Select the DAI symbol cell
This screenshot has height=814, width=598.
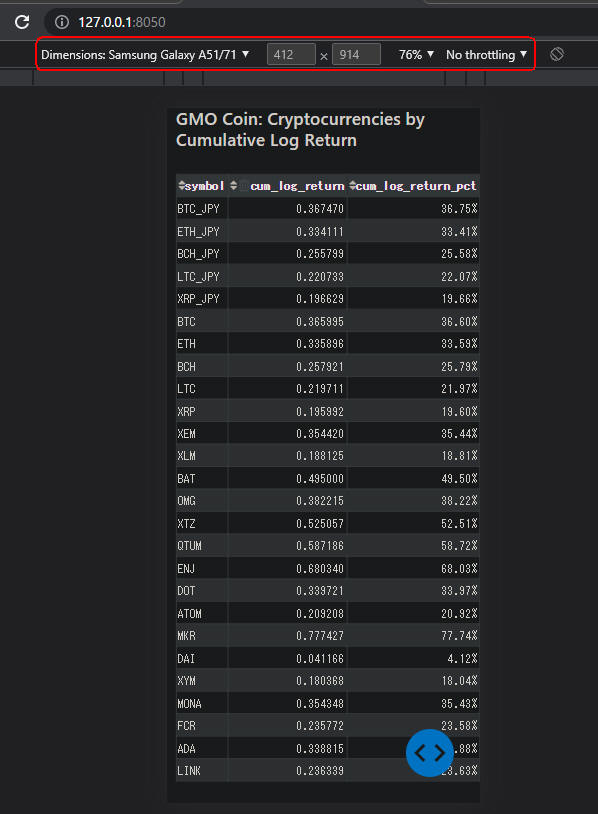(x=202, y=658)
